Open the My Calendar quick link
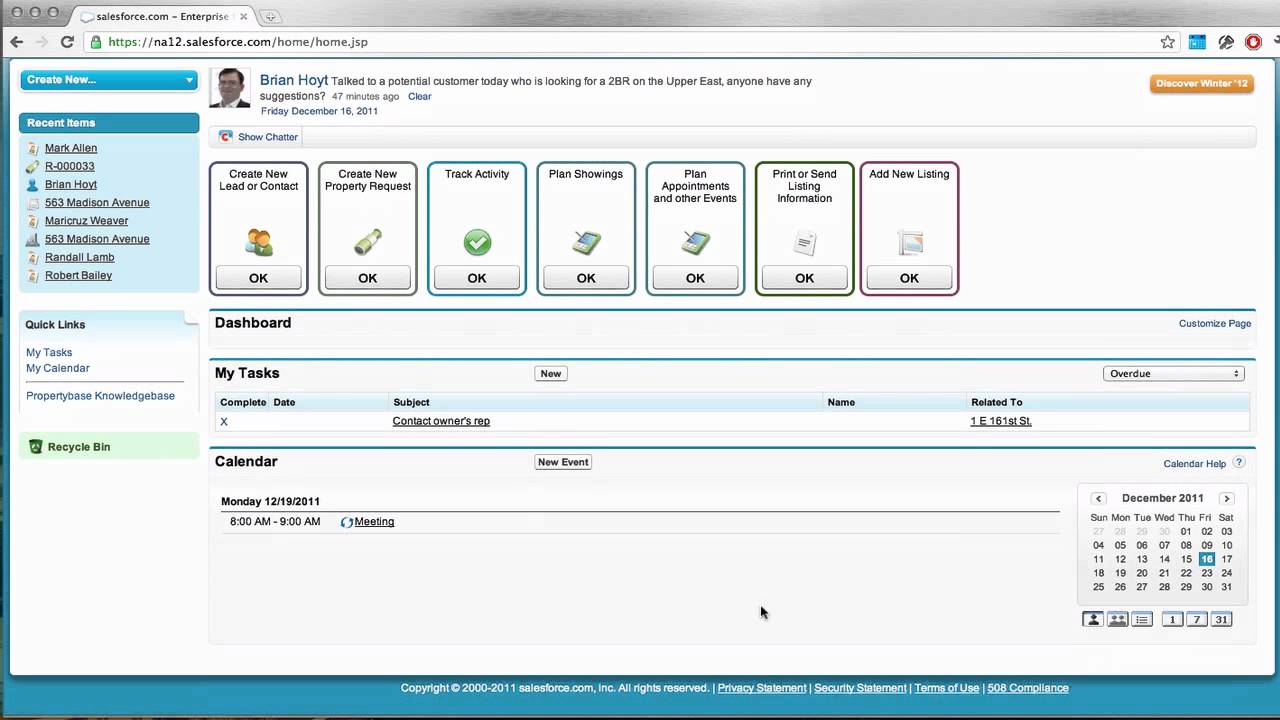Viewport: 1280px width, 720px height. click(x=58, y=369)
